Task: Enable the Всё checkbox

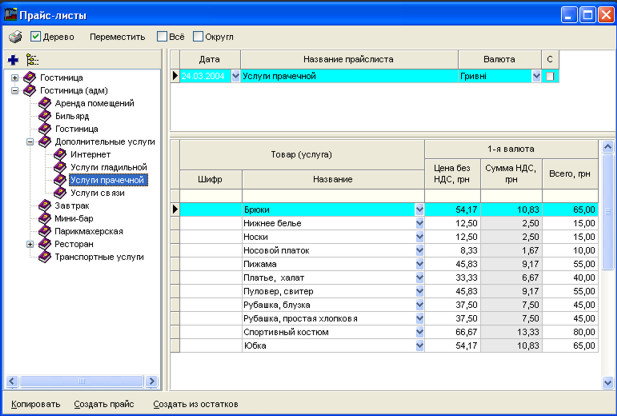Action: (163, 37)
